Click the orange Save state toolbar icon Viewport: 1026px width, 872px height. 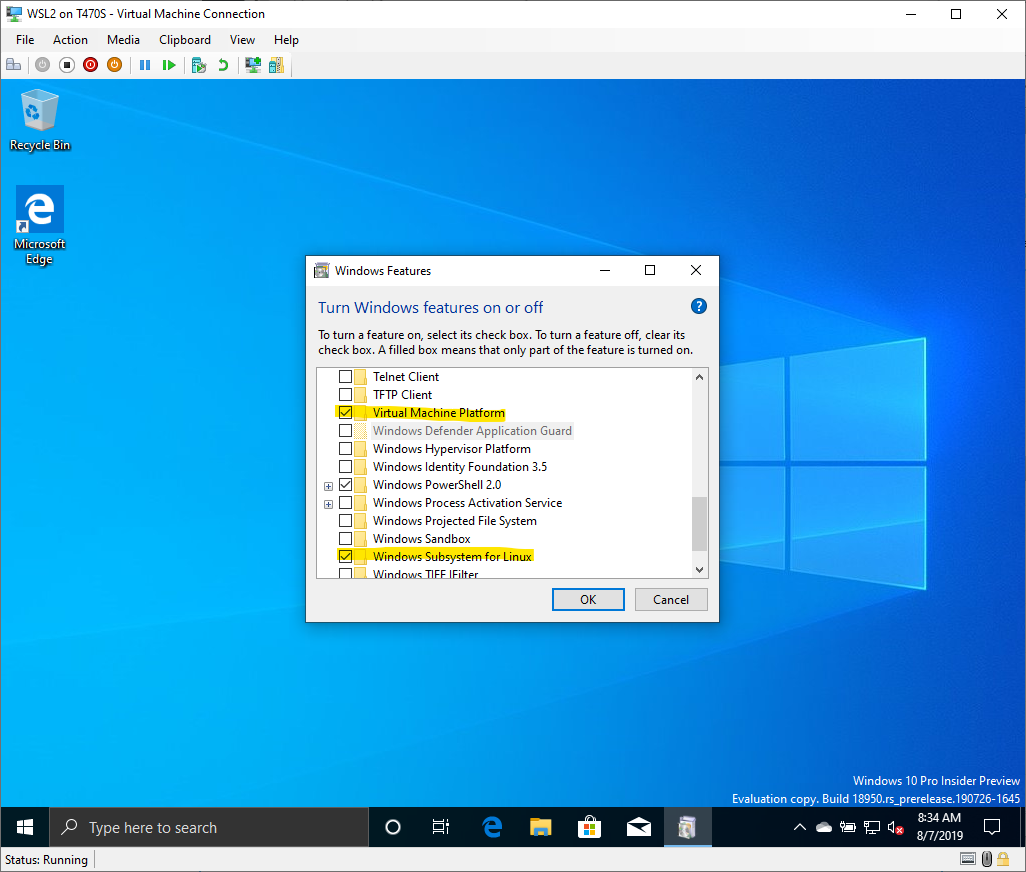coord(114,65)
